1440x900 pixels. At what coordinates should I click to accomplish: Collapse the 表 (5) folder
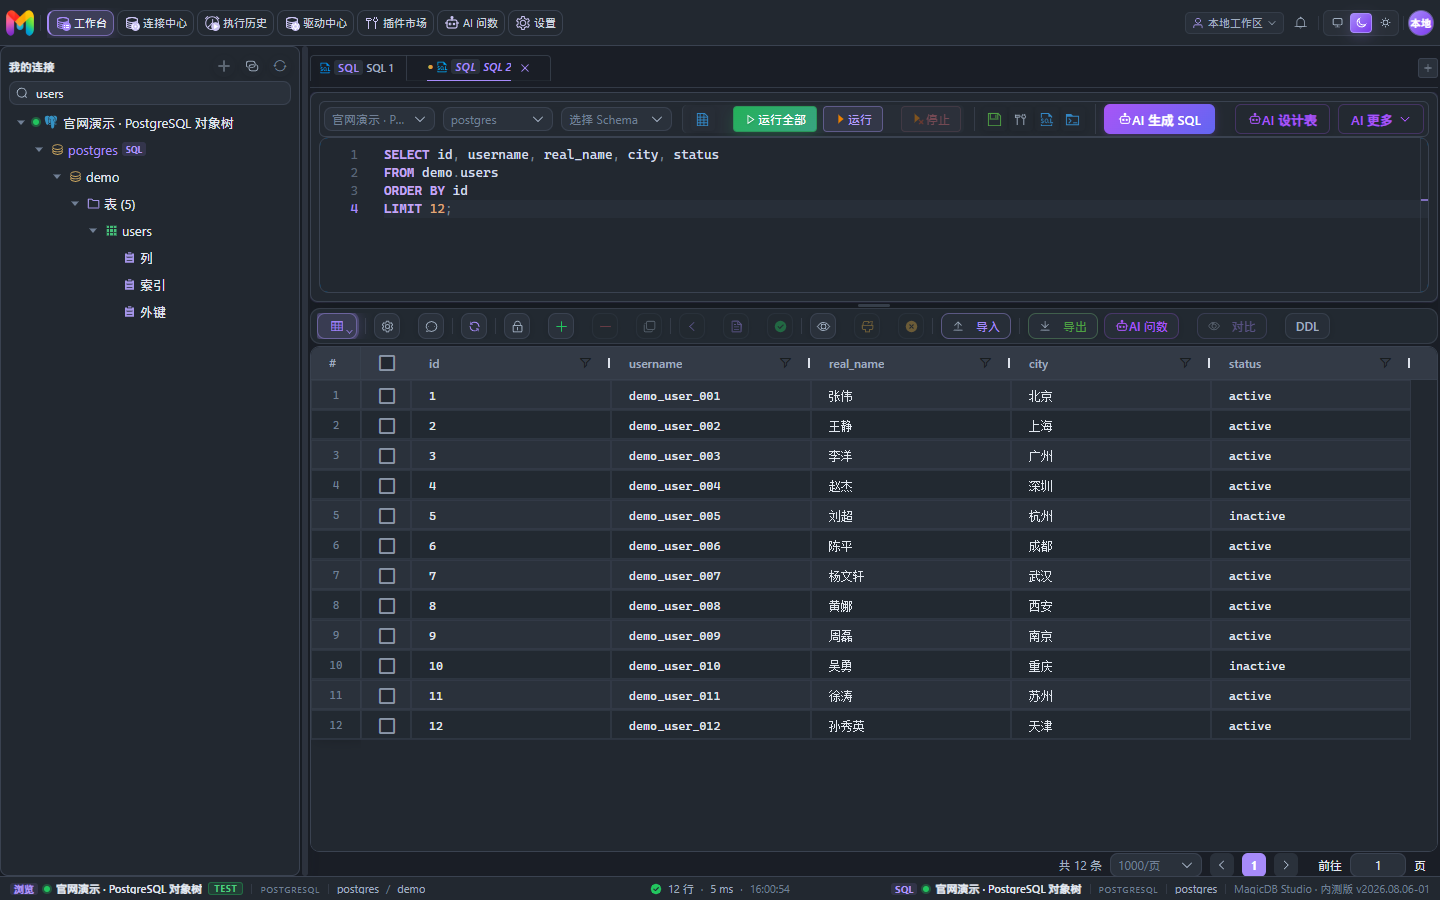click(x=75, y=204)
